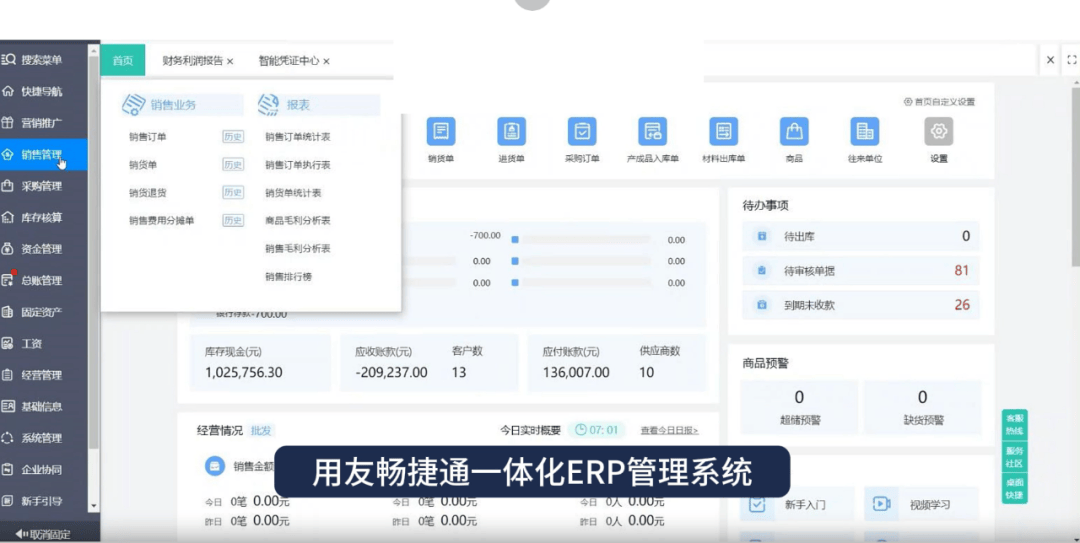Open 销售订单执行表 report
The height and width of the screenshot is (543, 1080).
coord(298,165)
